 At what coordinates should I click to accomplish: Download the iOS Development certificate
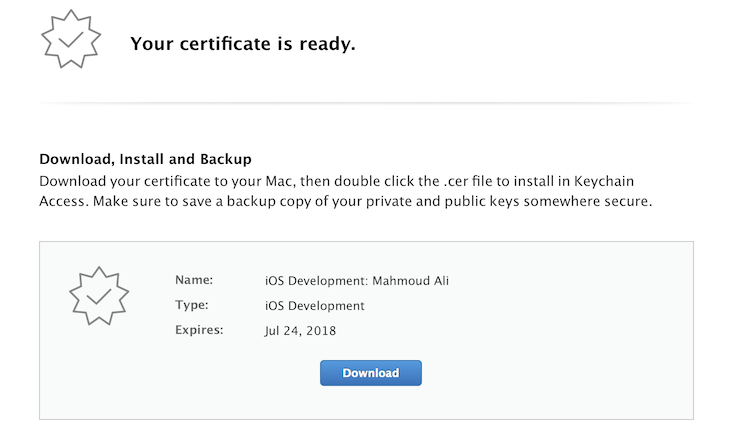371,373
